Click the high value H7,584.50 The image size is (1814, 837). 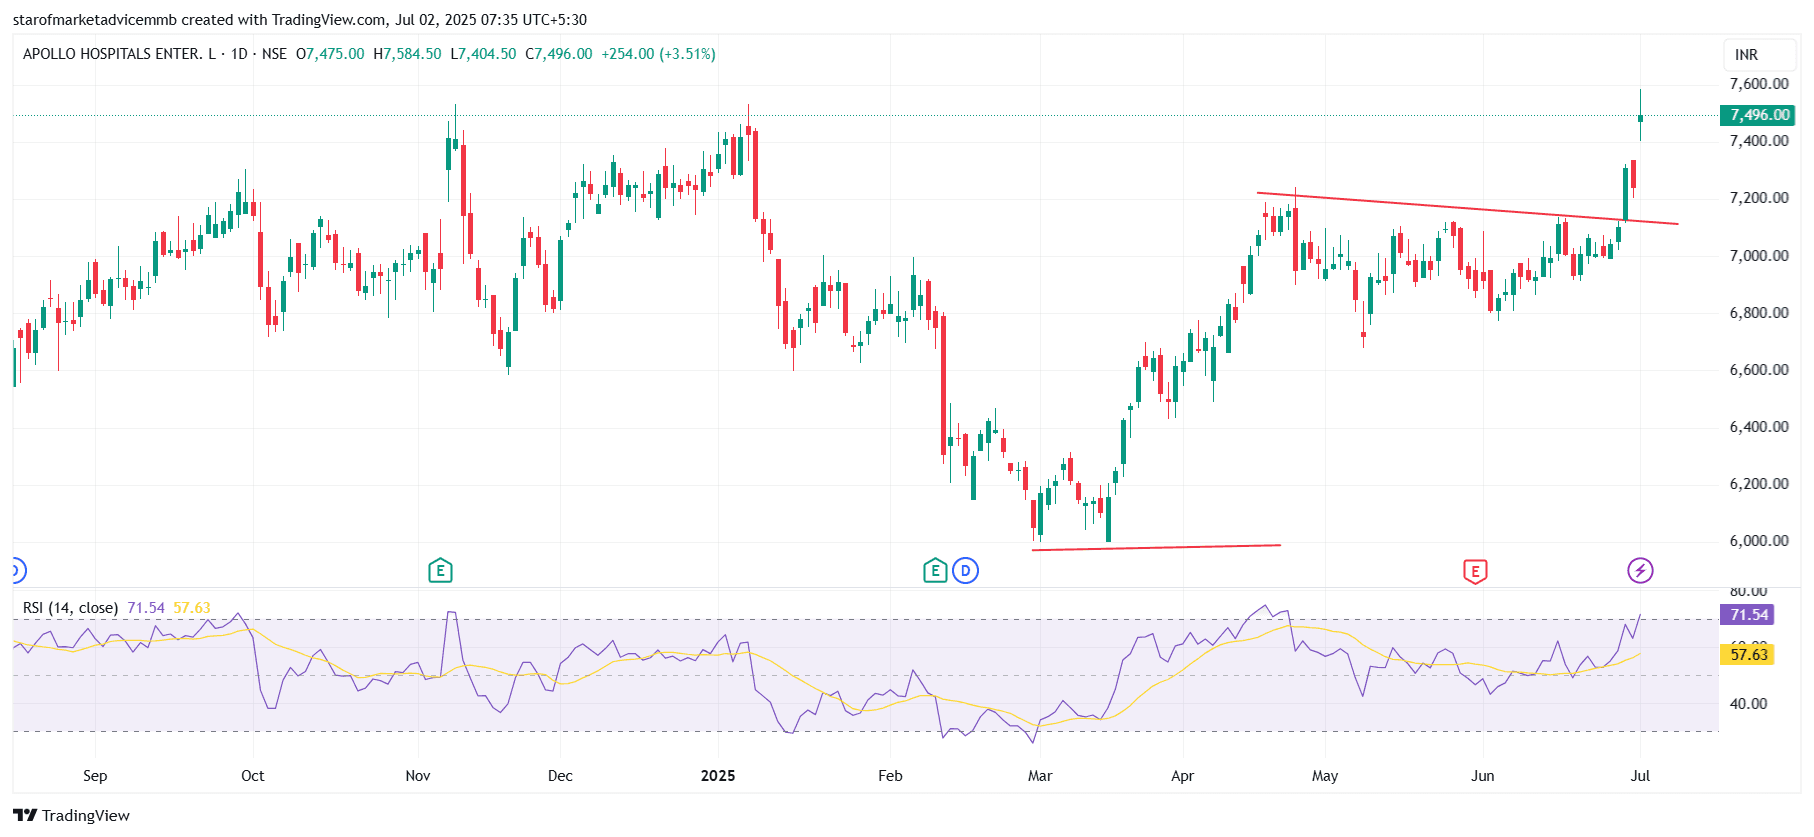[x=407, y=54]
